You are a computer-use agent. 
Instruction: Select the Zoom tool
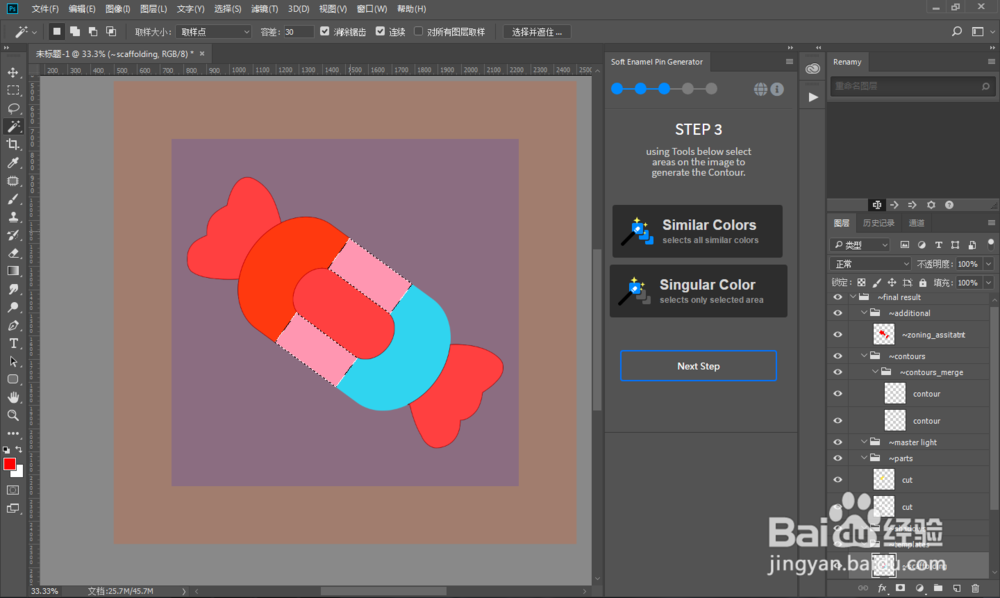(13, 415)
